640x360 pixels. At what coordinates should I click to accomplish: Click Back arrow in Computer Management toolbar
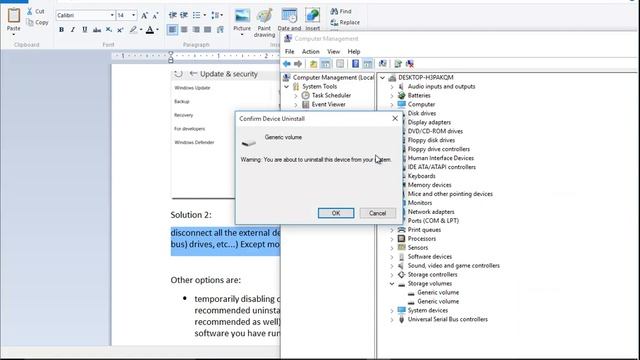pyautogui.click(x=287, y=64)
